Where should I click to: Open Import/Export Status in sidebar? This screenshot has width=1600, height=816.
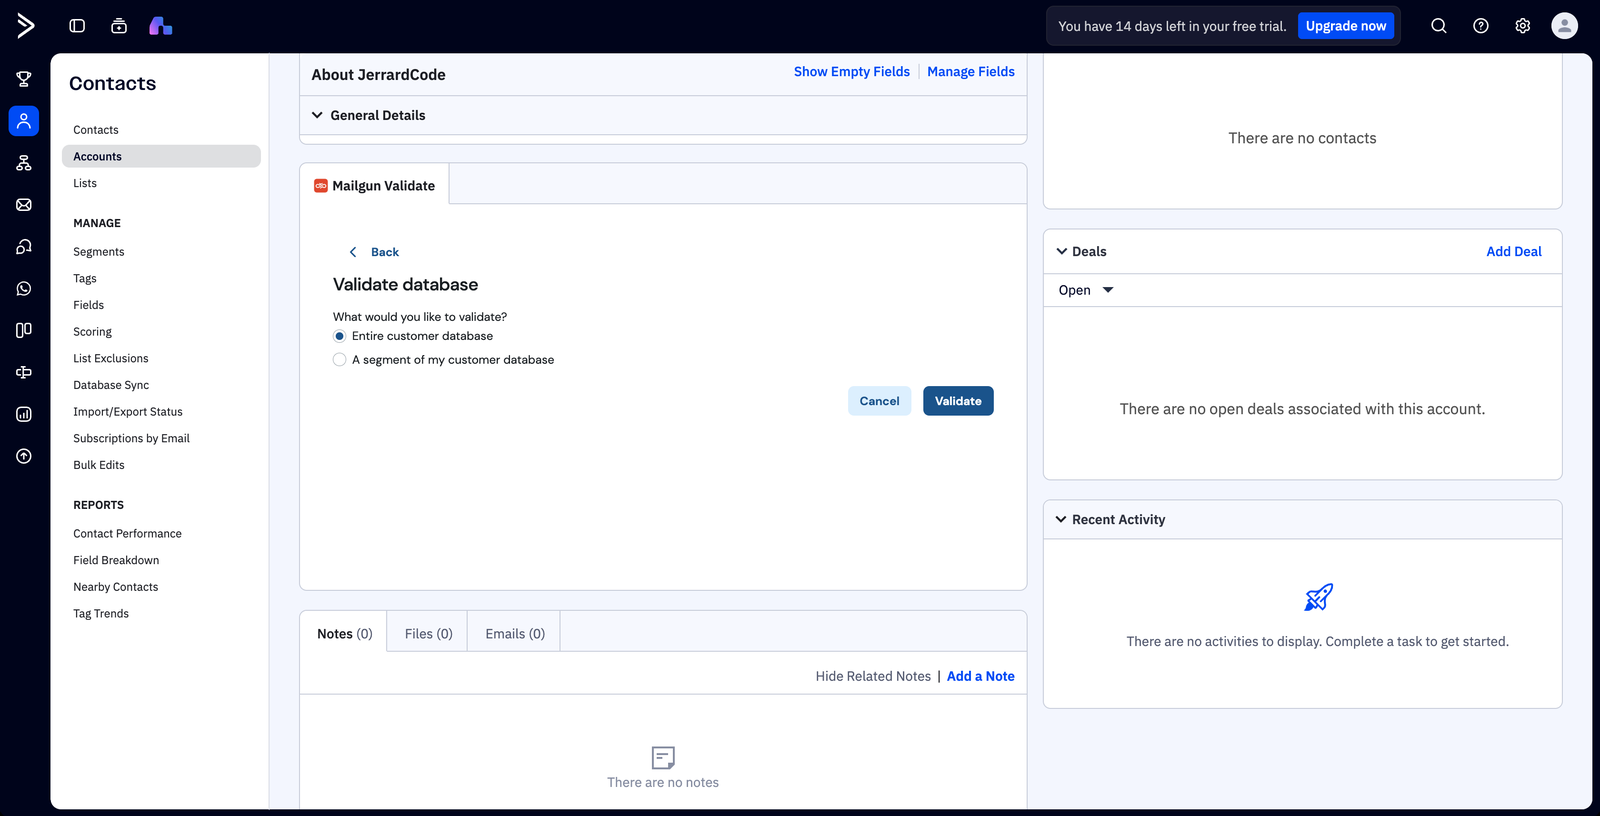click(128, 412)
